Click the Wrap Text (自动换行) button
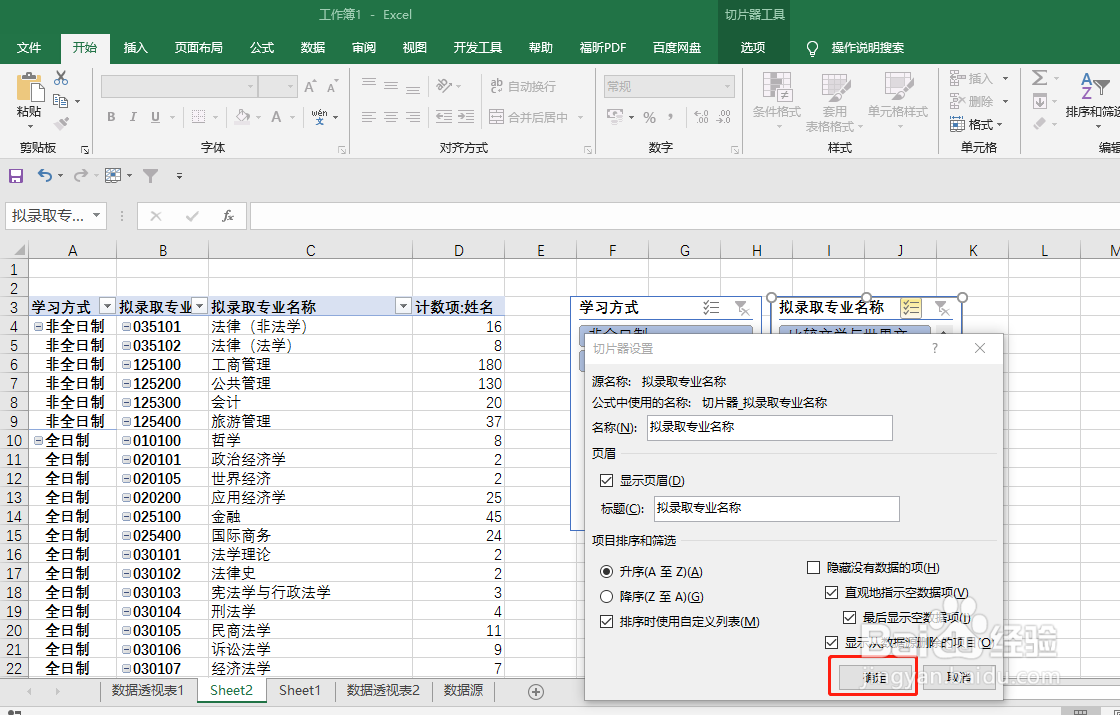Screen dimensions: 1120x715 522,86
